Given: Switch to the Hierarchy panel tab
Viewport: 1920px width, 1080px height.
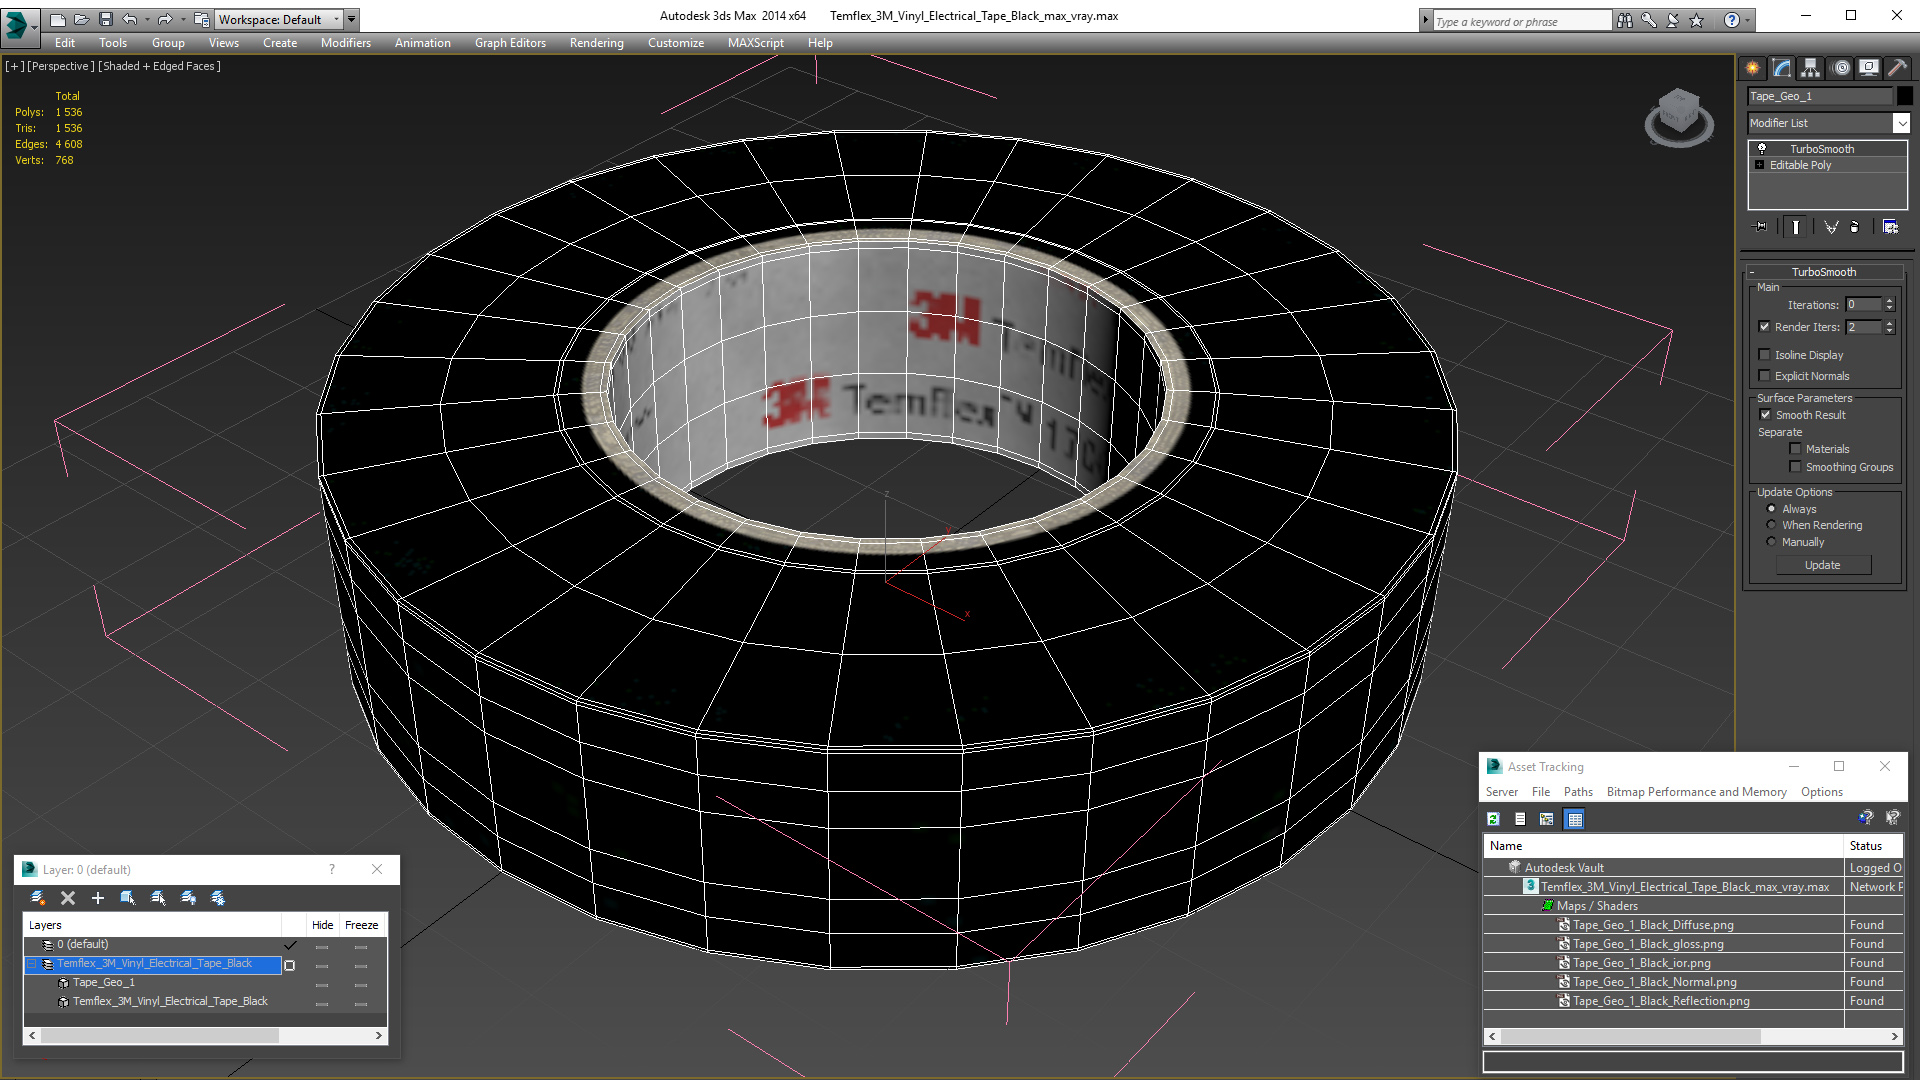Looking at the screenshot, I should click(x=1811, y=68).
